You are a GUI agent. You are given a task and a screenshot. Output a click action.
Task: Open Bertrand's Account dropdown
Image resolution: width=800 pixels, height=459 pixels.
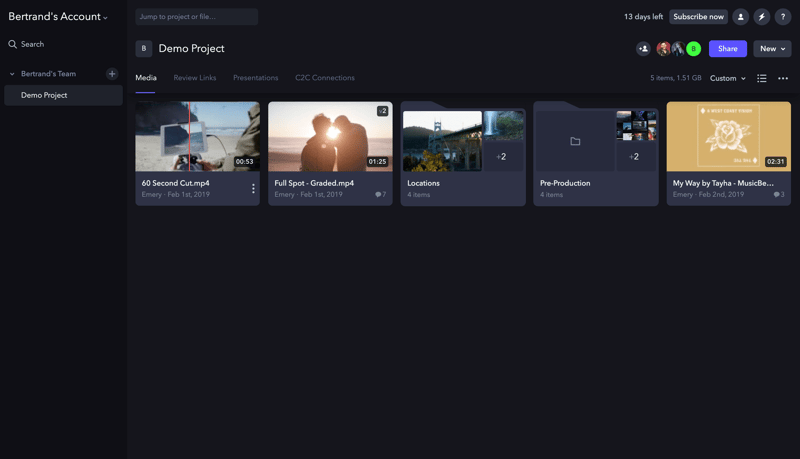58,17
